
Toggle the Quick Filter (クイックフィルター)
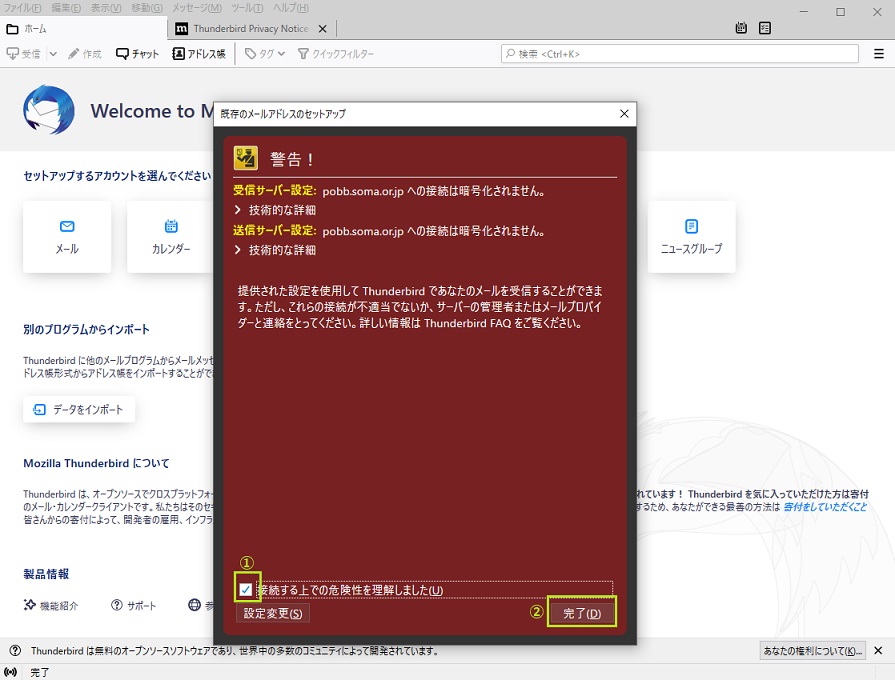pyautogui.click(x=336, y=54)
